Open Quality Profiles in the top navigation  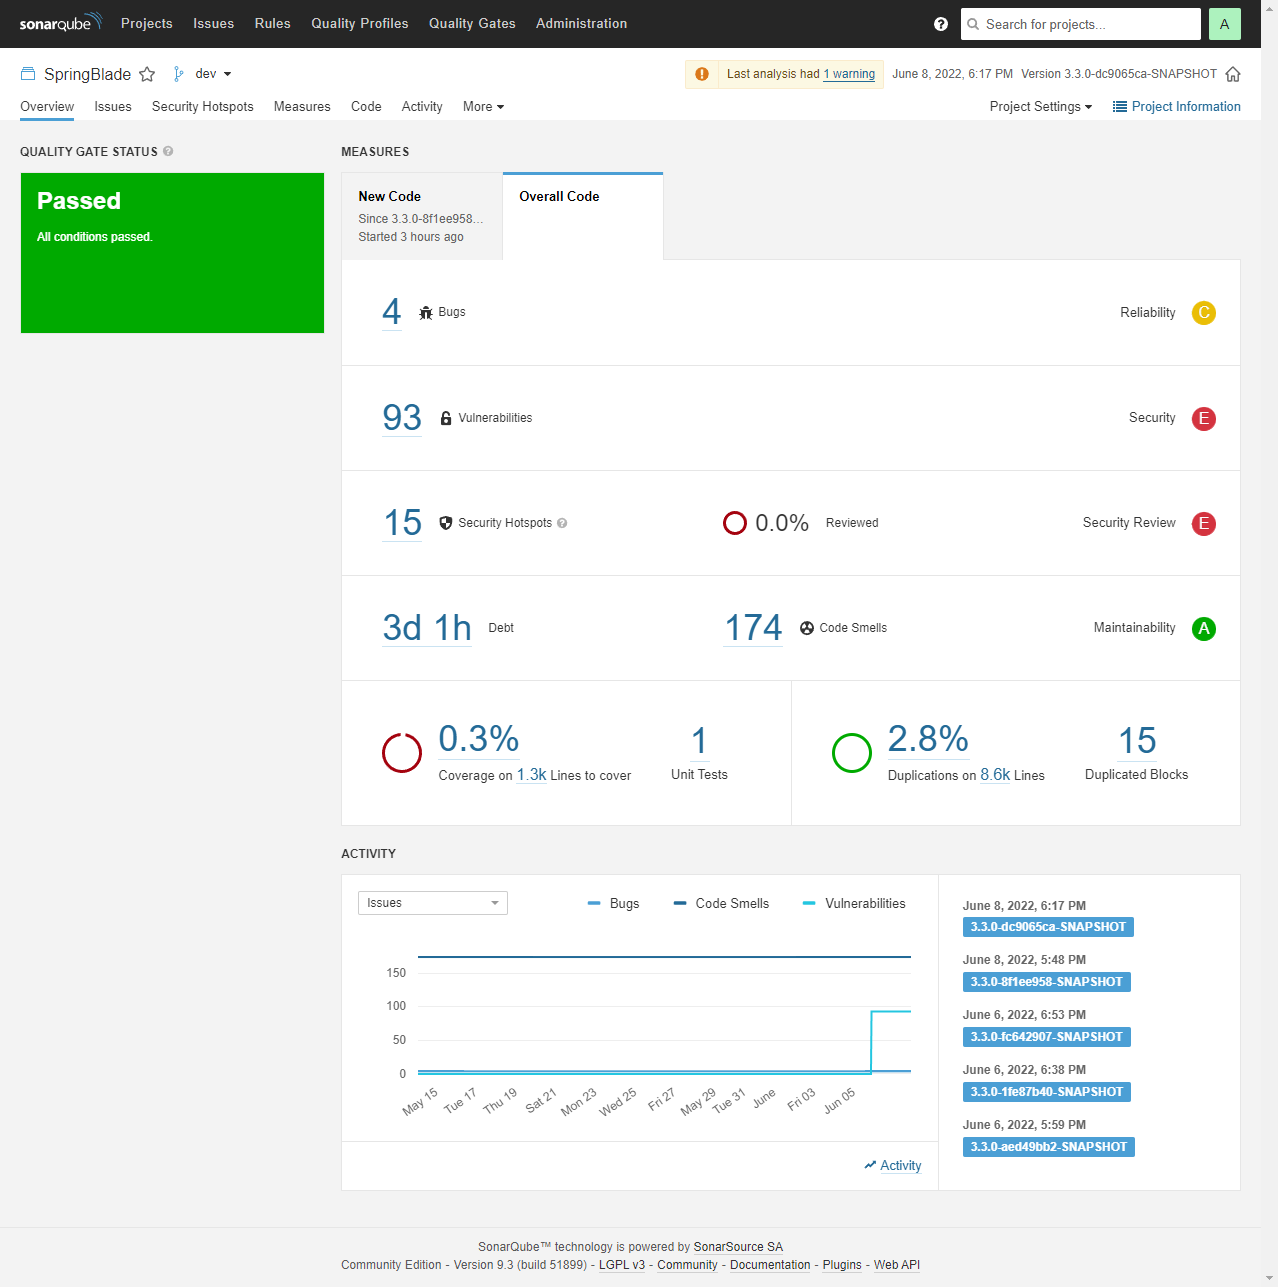(x=360, y=23)
